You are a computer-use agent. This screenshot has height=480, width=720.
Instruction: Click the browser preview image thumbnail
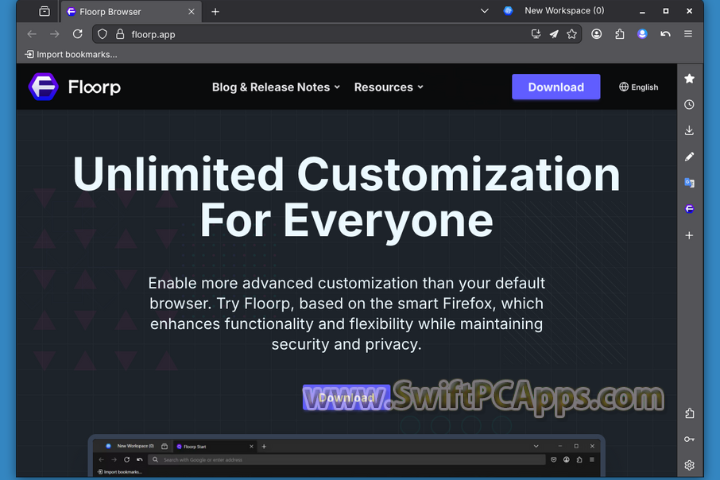(347, 456)
